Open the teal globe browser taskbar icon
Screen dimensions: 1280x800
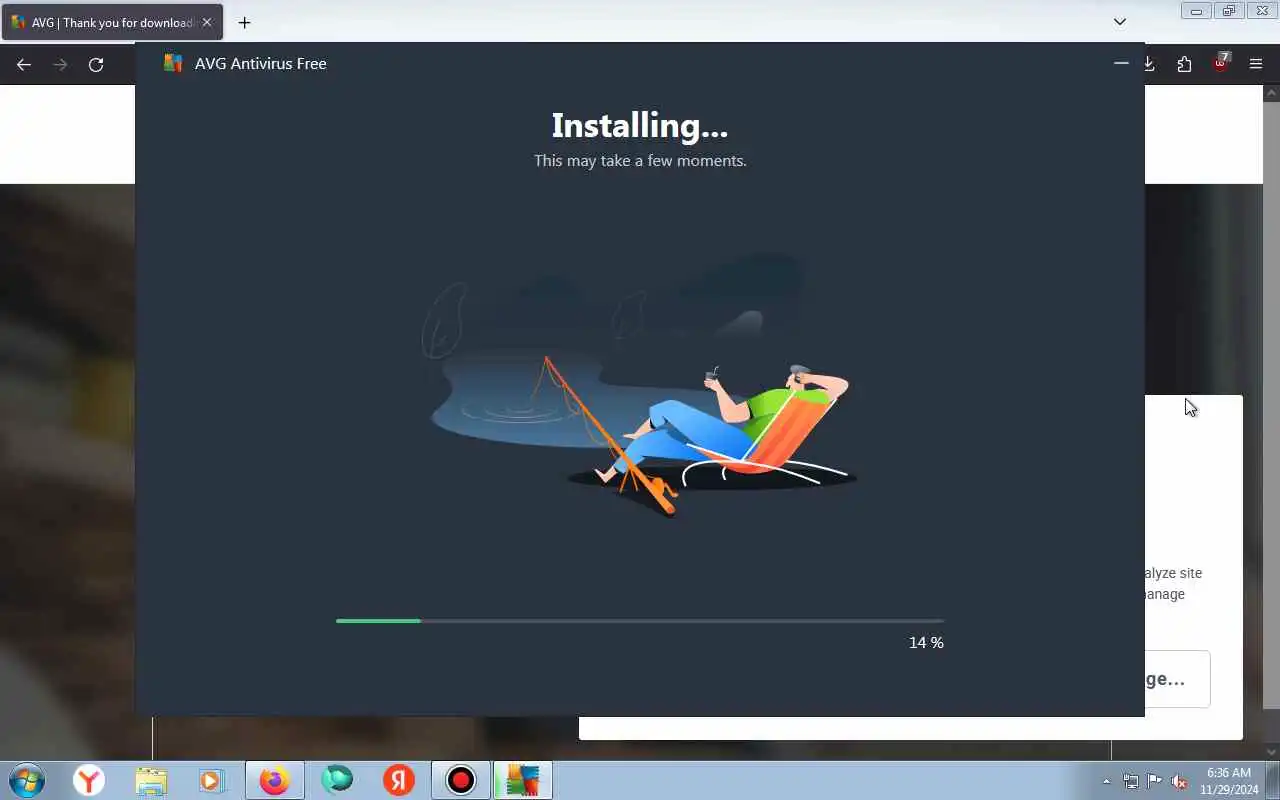337,779
